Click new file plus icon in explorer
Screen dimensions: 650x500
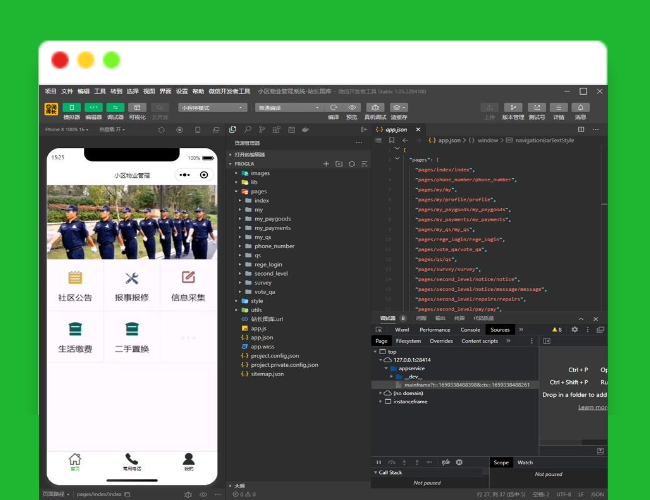[x=325, y=163]
